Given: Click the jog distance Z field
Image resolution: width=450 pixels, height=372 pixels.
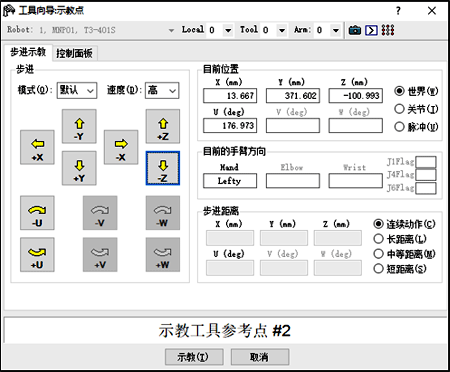Looking at the screenshot, I should coord(338,238).
